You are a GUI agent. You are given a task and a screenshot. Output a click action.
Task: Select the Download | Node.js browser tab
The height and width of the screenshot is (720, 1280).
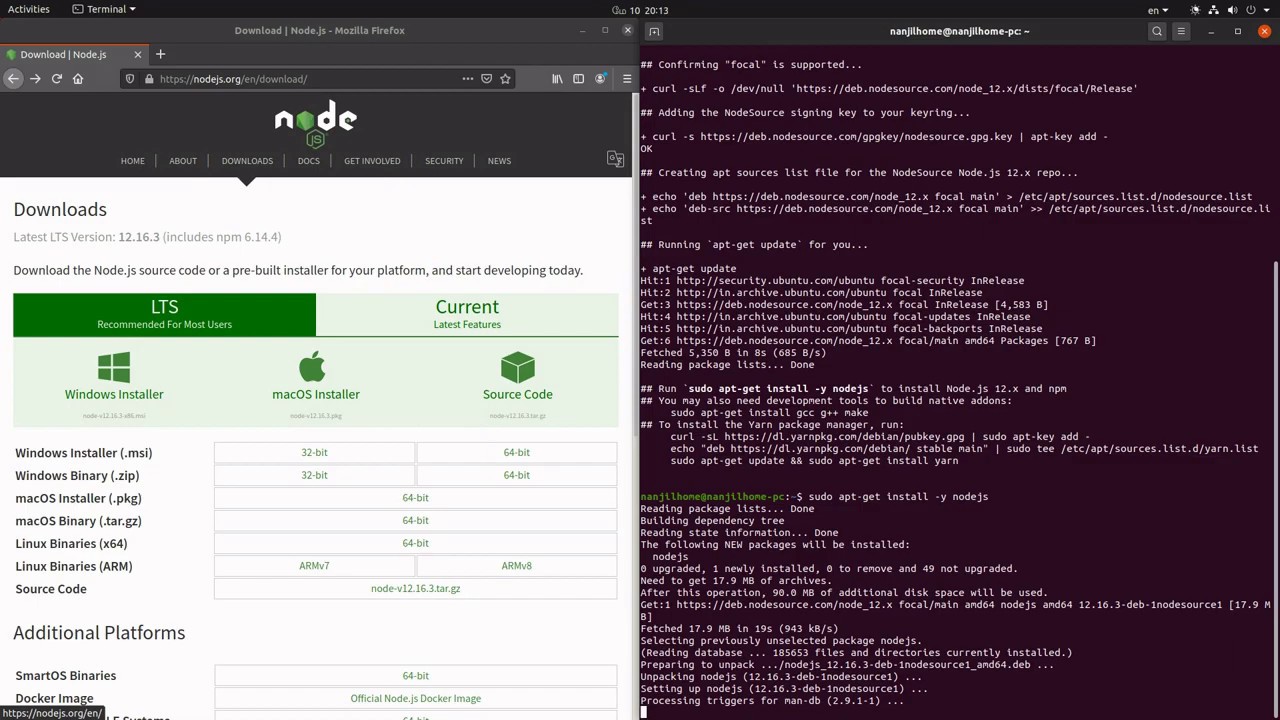(x=73, y=54)
